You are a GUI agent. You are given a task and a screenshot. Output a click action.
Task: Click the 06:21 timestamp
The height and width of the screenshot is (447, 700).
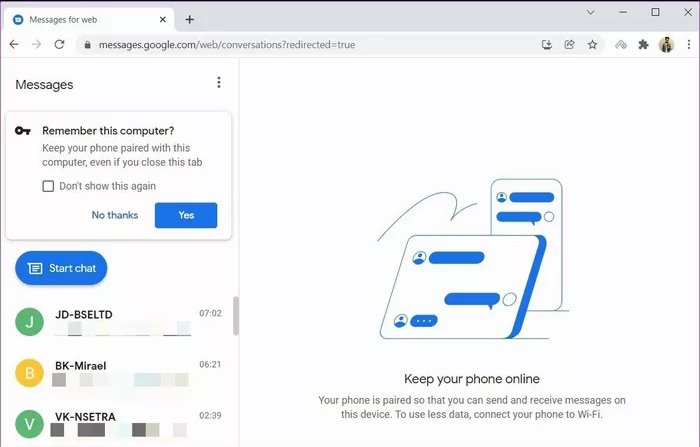[x=210, y=364]
